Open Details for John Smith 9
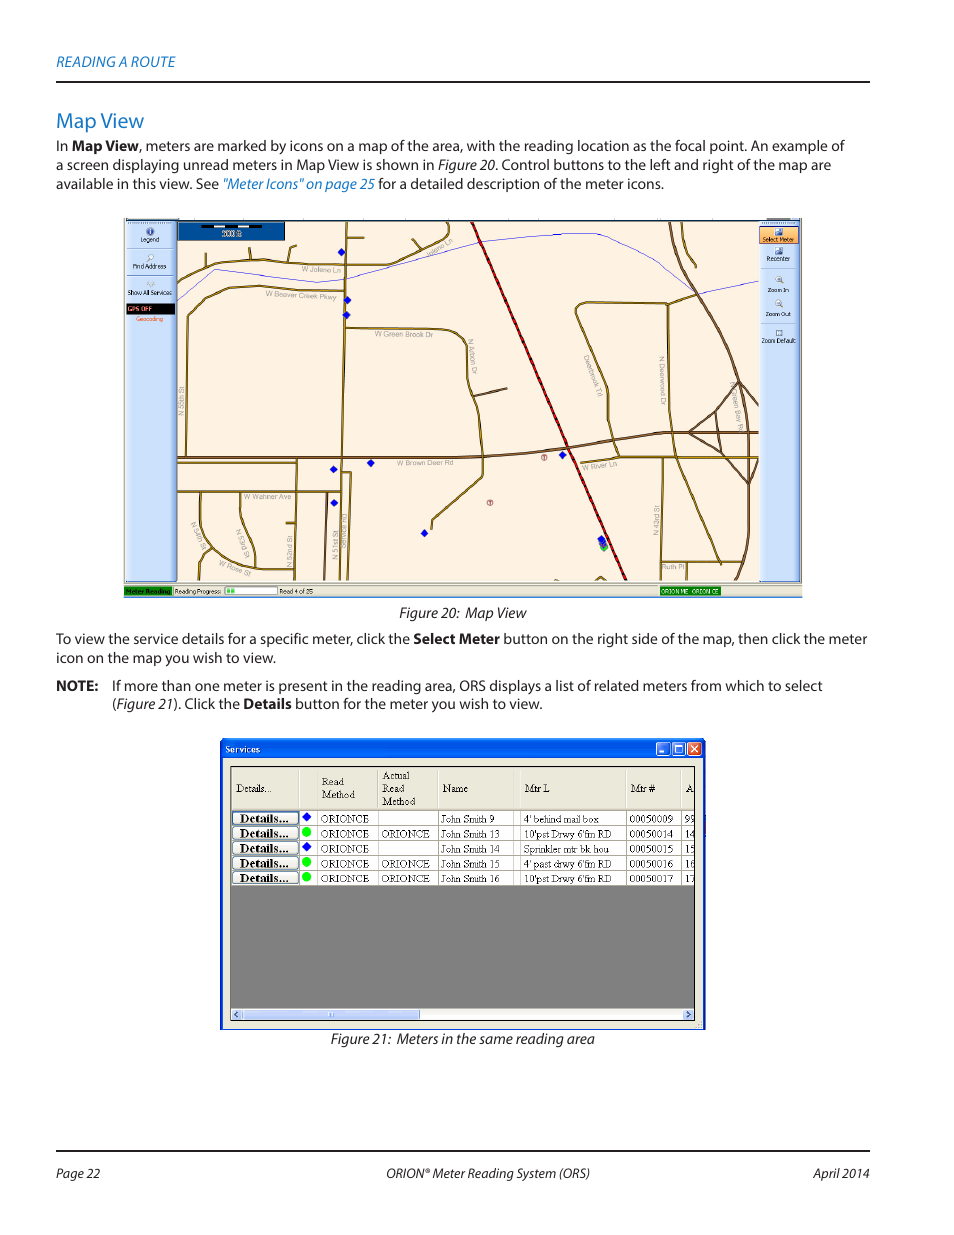This screenshot has height=1235, width=954. click(x=265, y=818)
